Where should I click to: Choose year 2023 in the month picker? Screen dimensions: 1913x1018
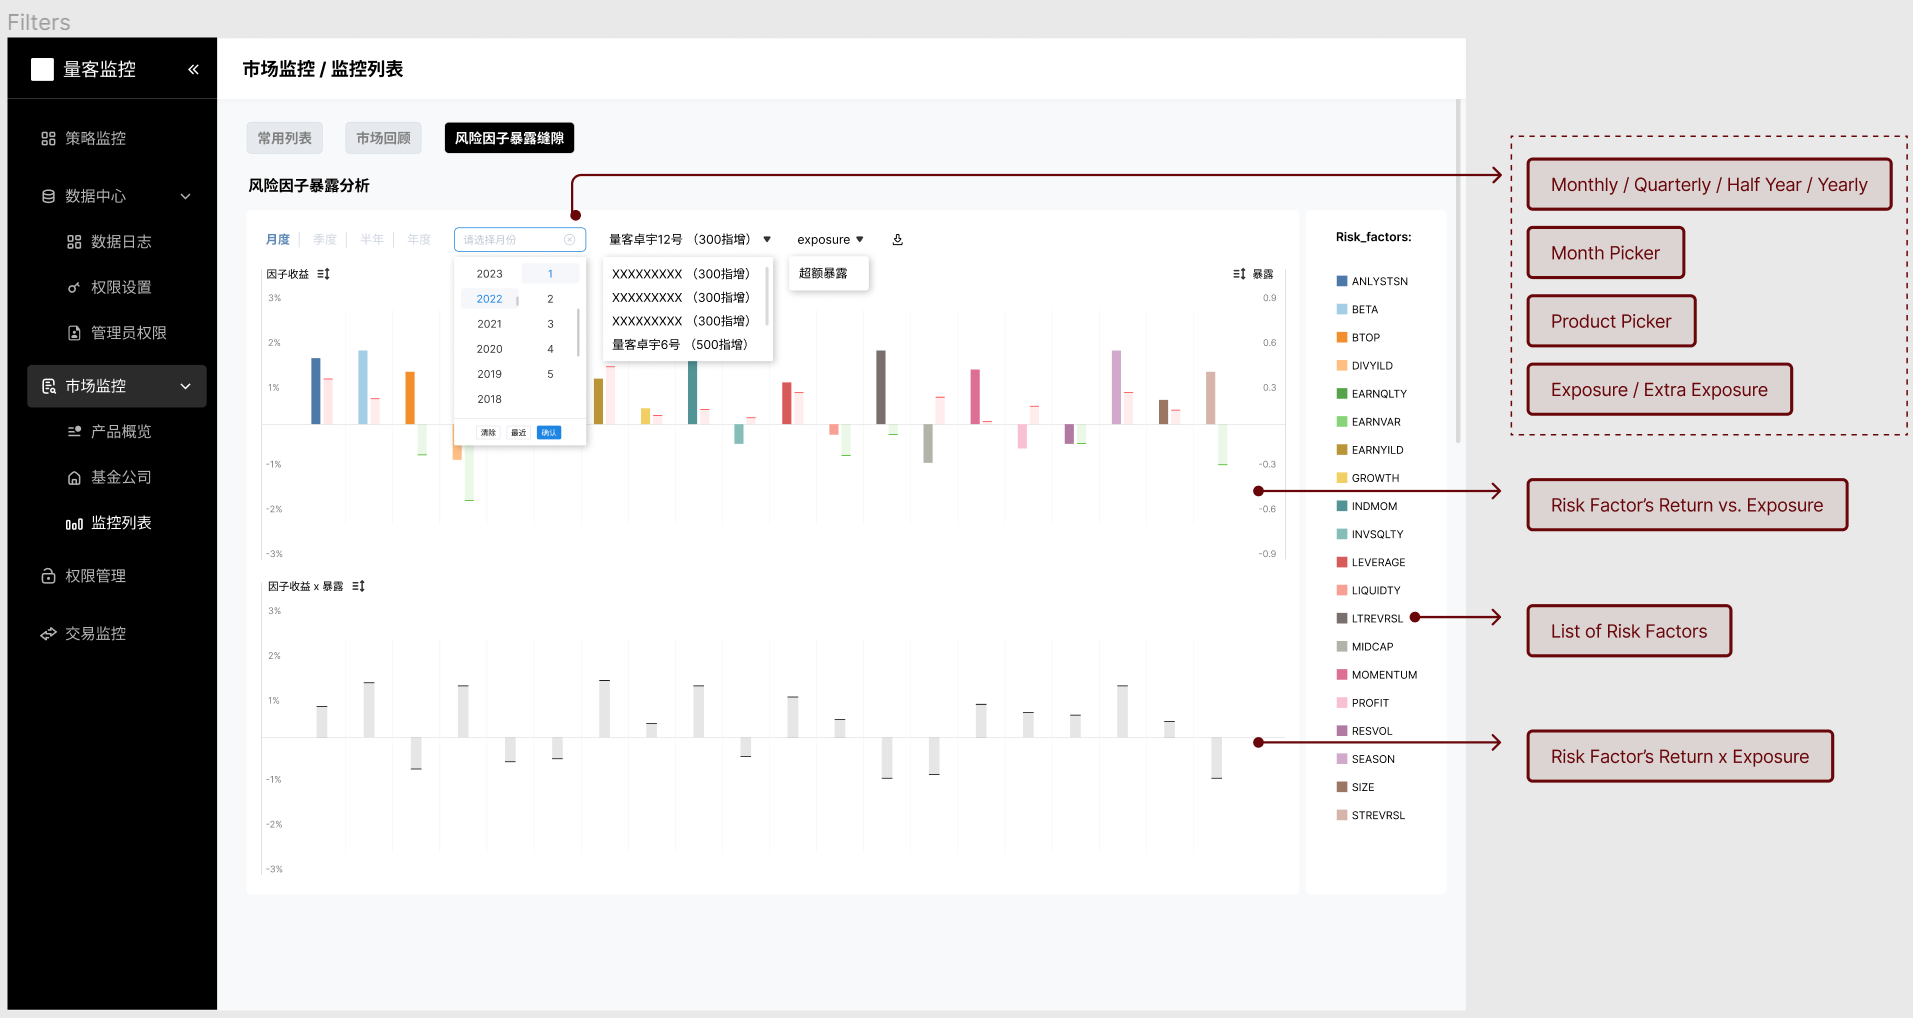click(490, 274)
